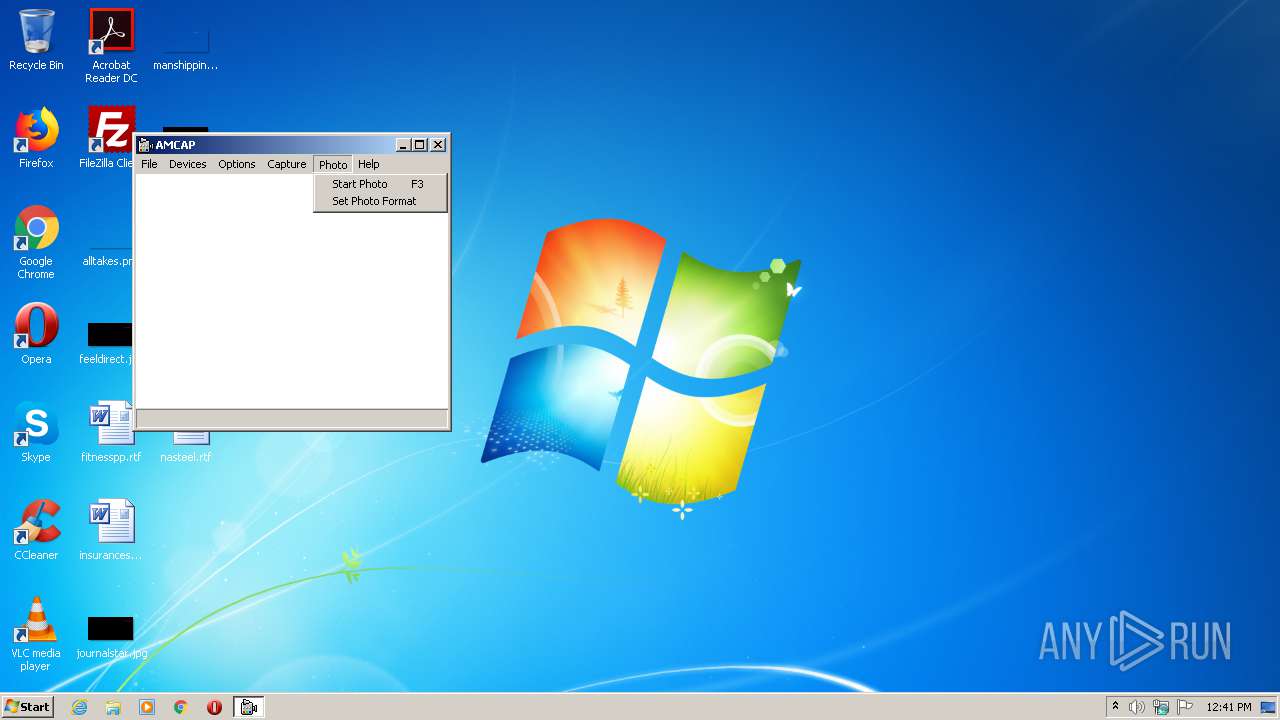Image resolution: width=1280 pixels, height=720 pixels.
Task: Click the Show desktop button
Action: (1270, 707)
